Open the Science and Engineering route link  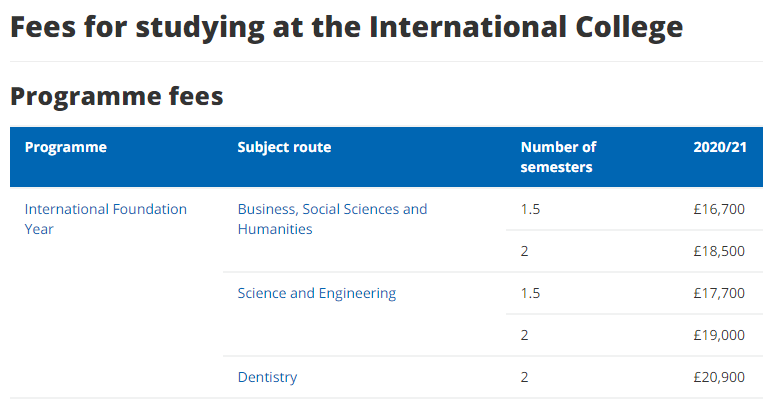317,293
